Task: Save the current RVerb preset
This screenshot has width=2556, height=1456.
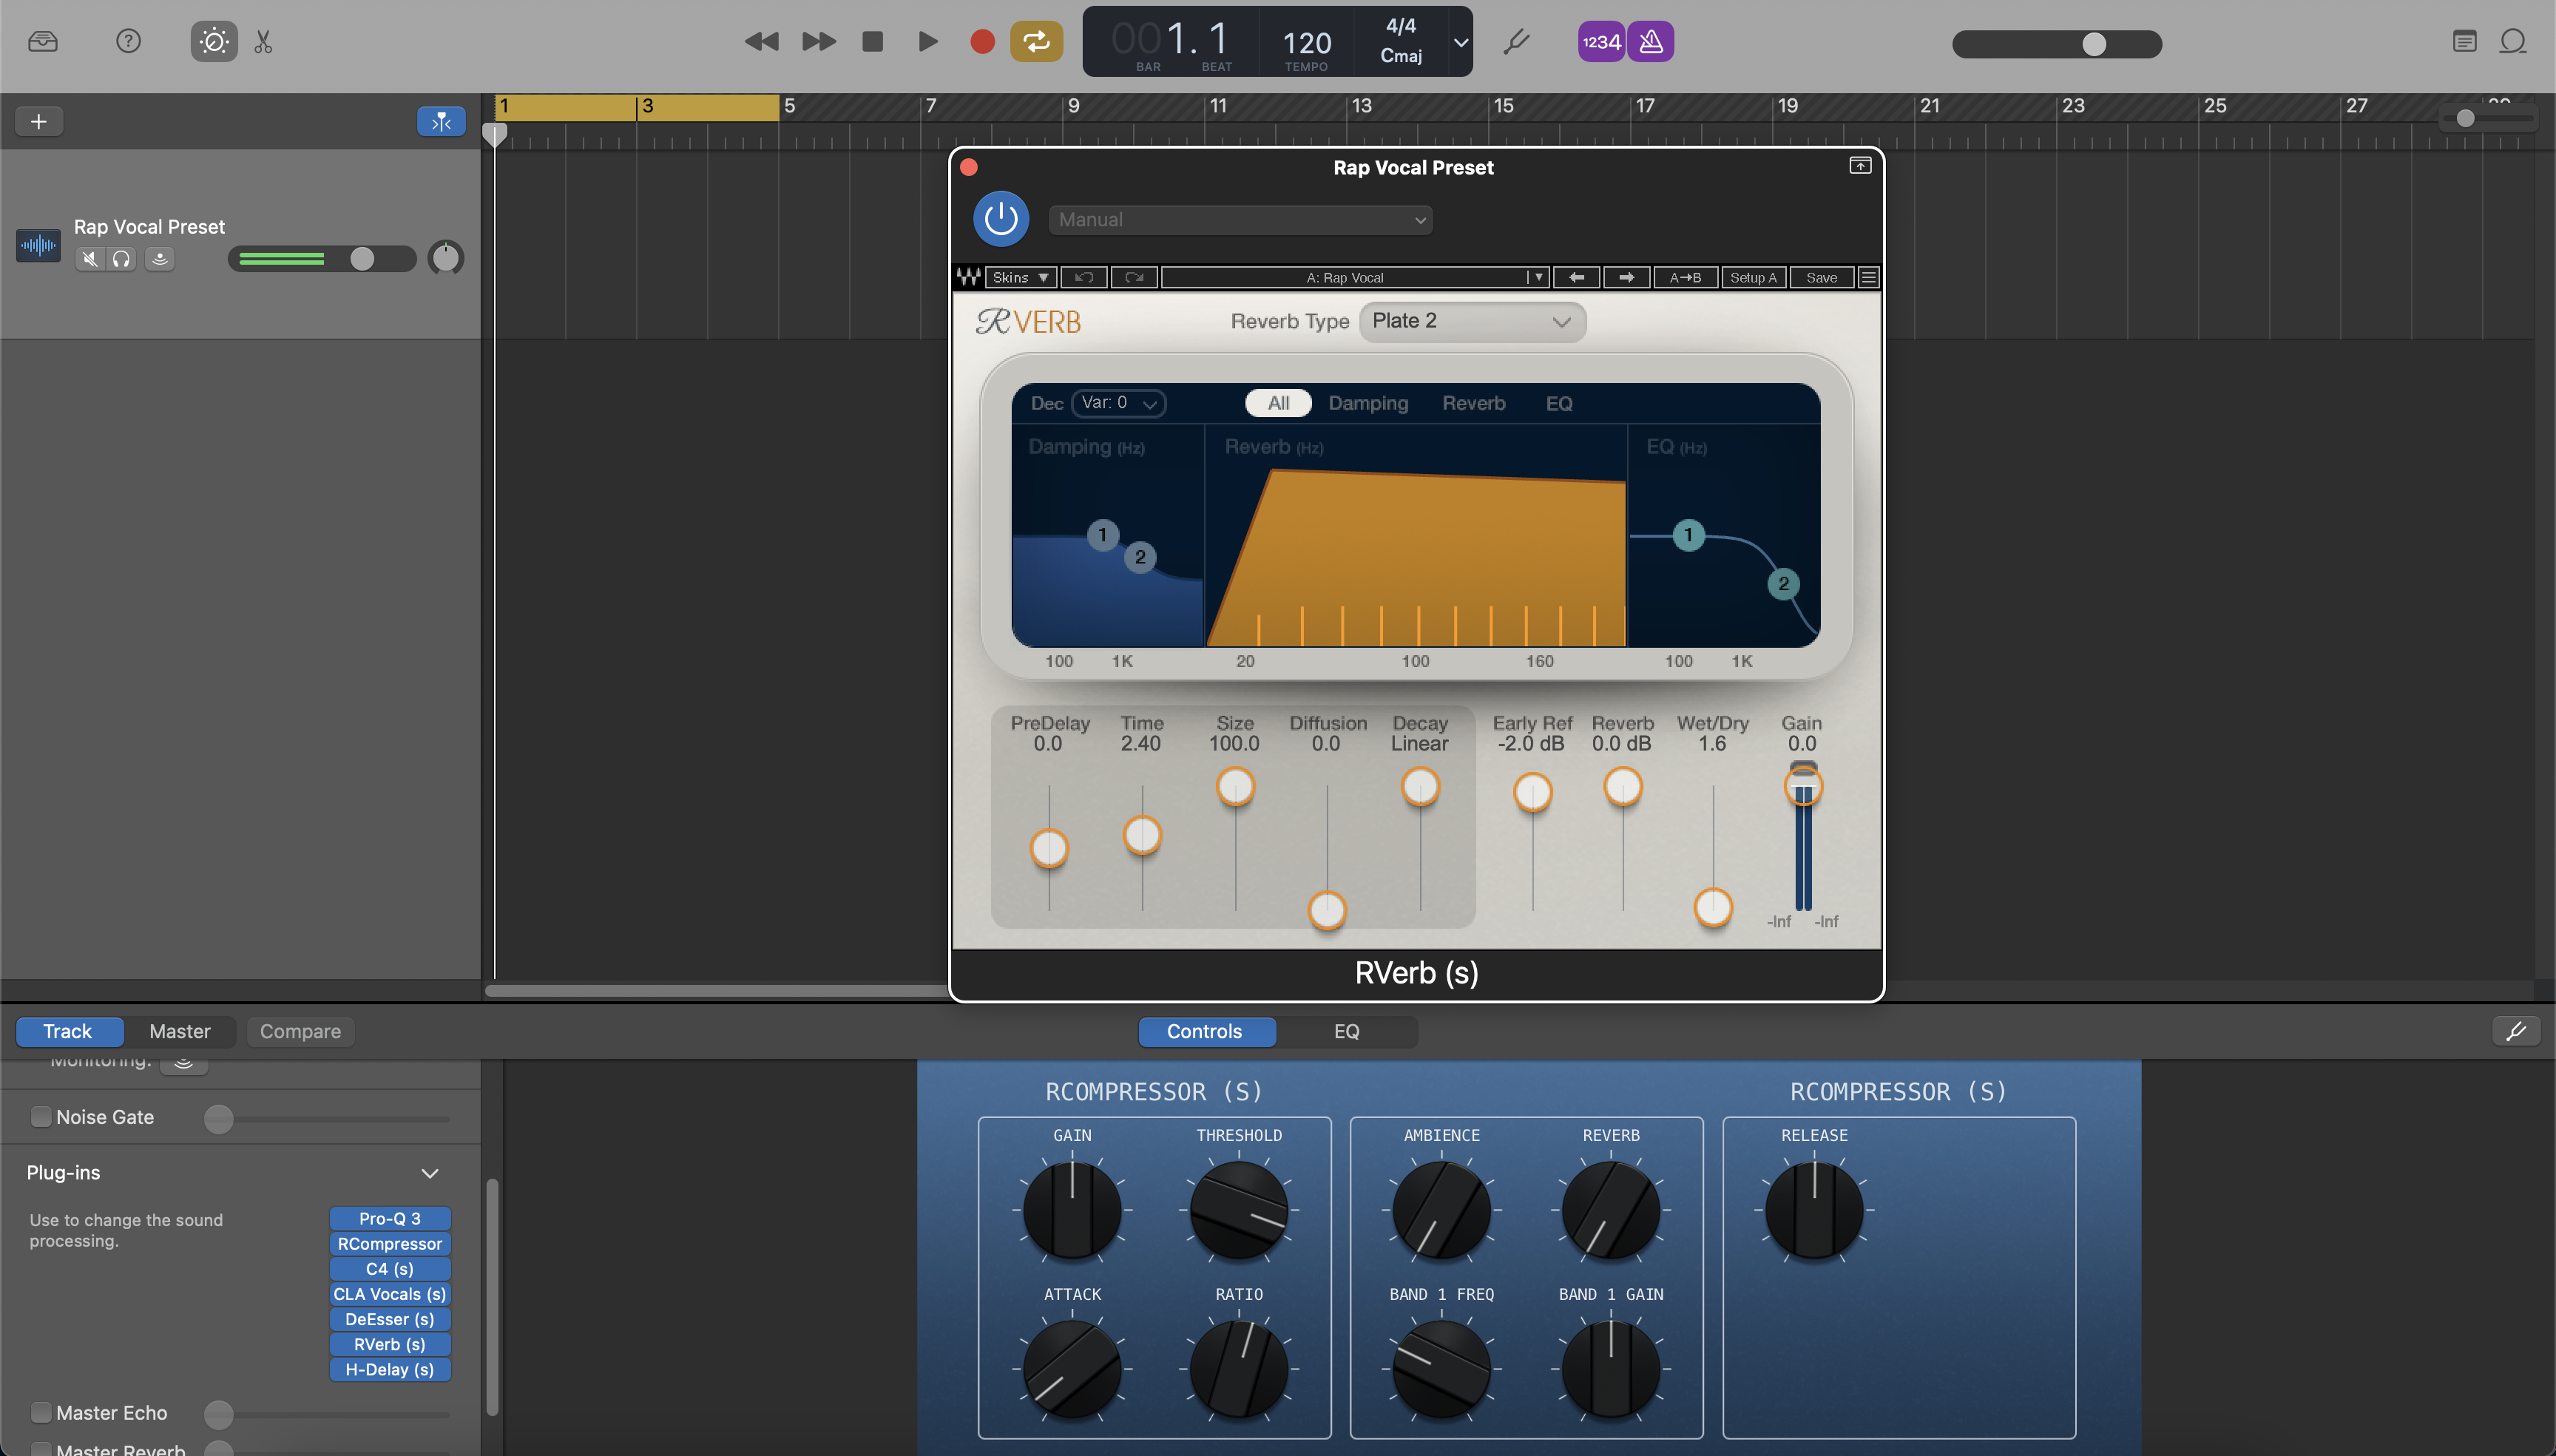Action: pos(1821,277)
